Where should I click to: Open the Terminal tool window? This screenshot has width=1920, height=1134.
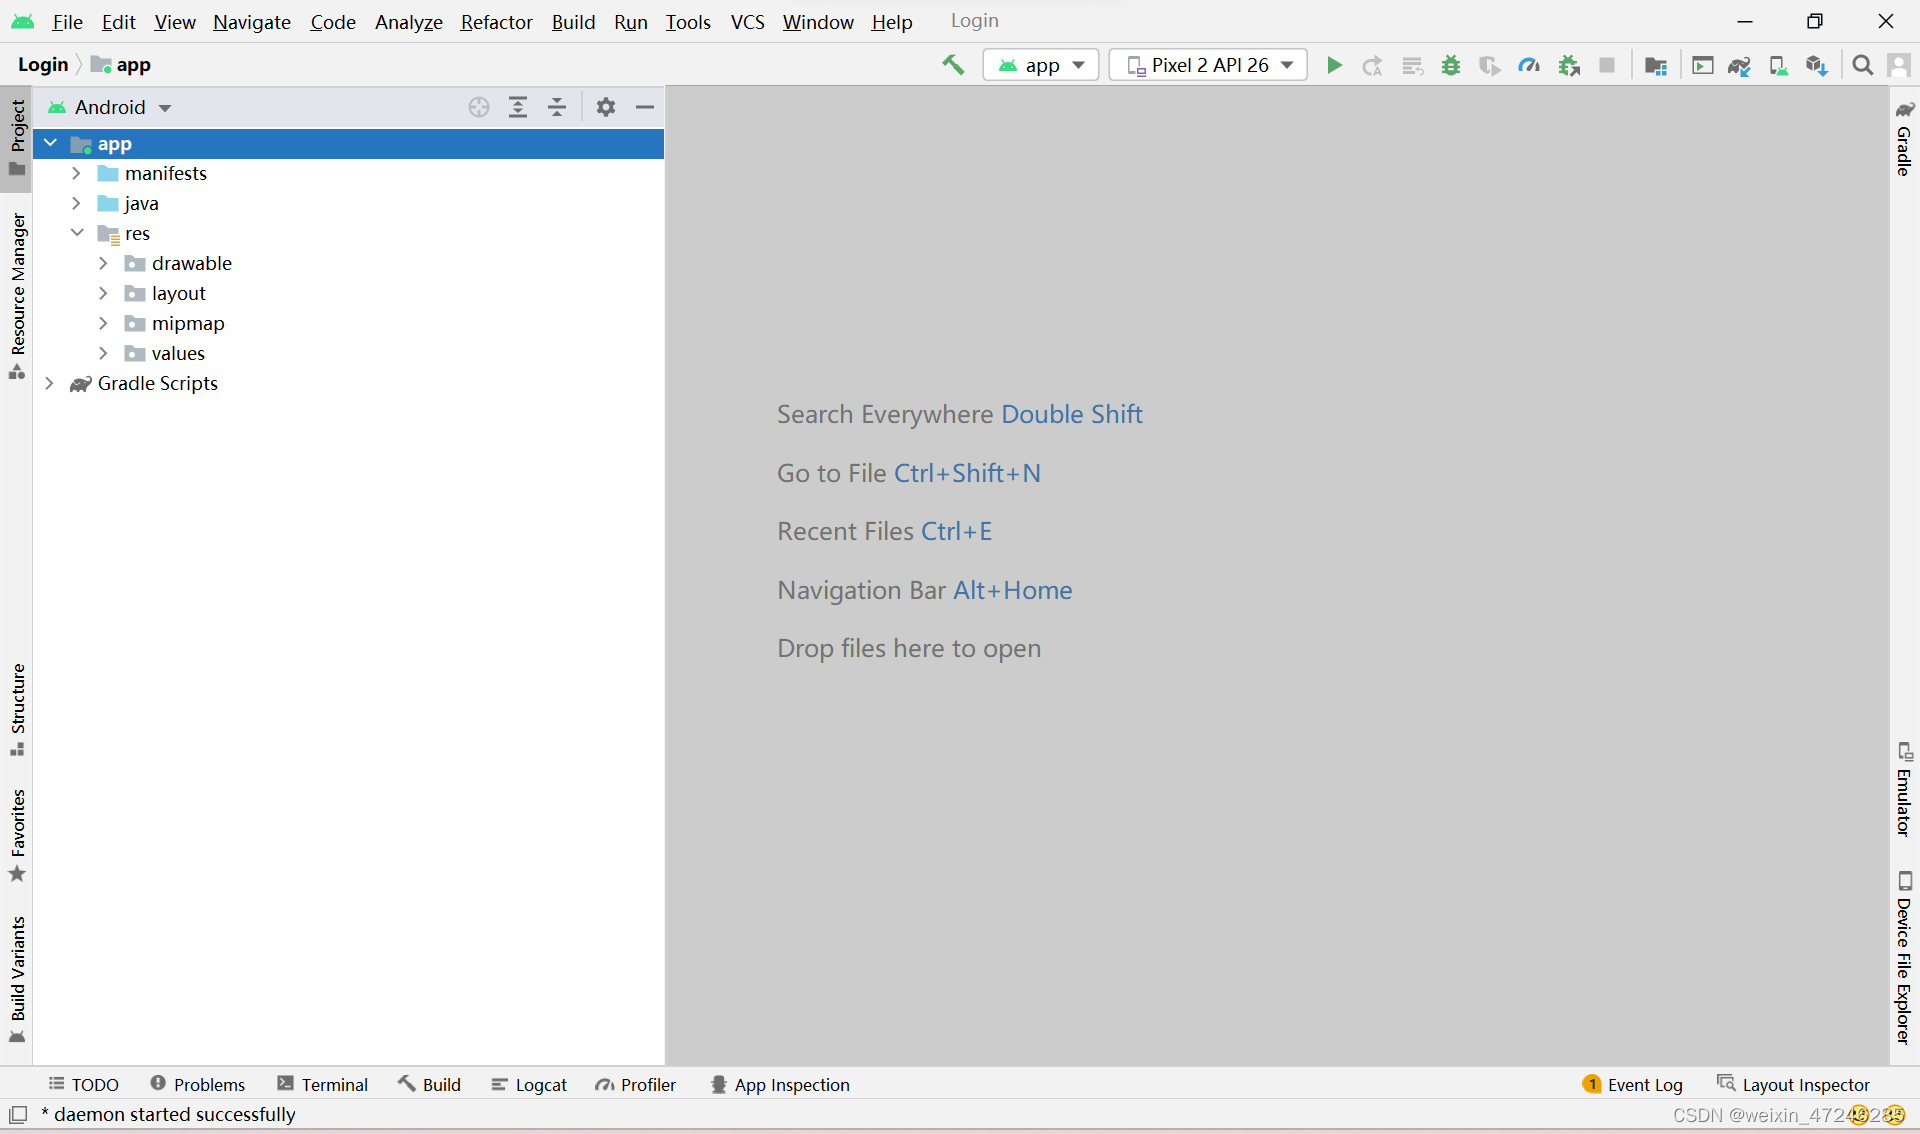pyautogui.click(x=323, y=1084)
